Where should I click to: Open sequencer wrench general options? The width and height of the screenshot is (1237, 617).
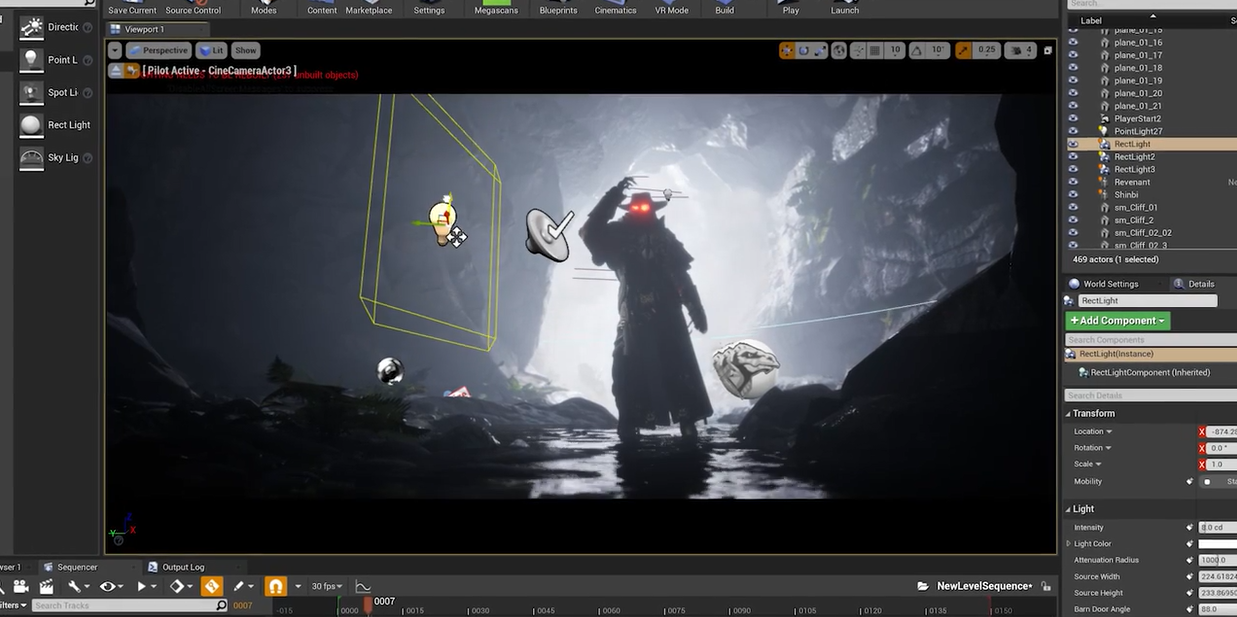(80, 586)
